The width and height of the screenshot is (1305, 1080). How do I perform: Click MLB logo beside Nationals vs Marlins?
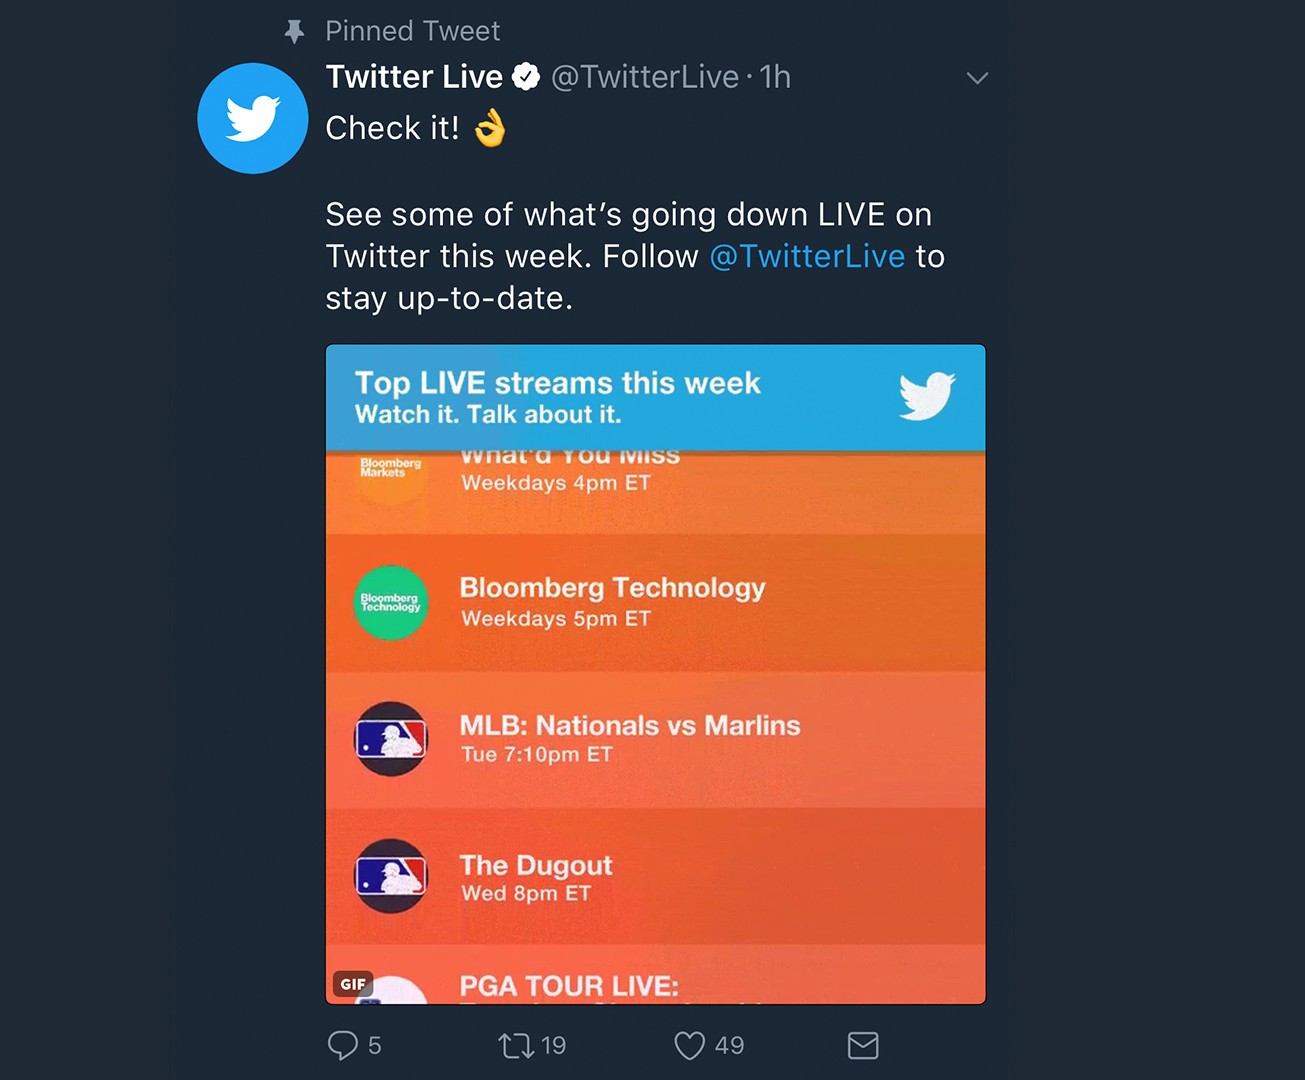click(391, 739)
